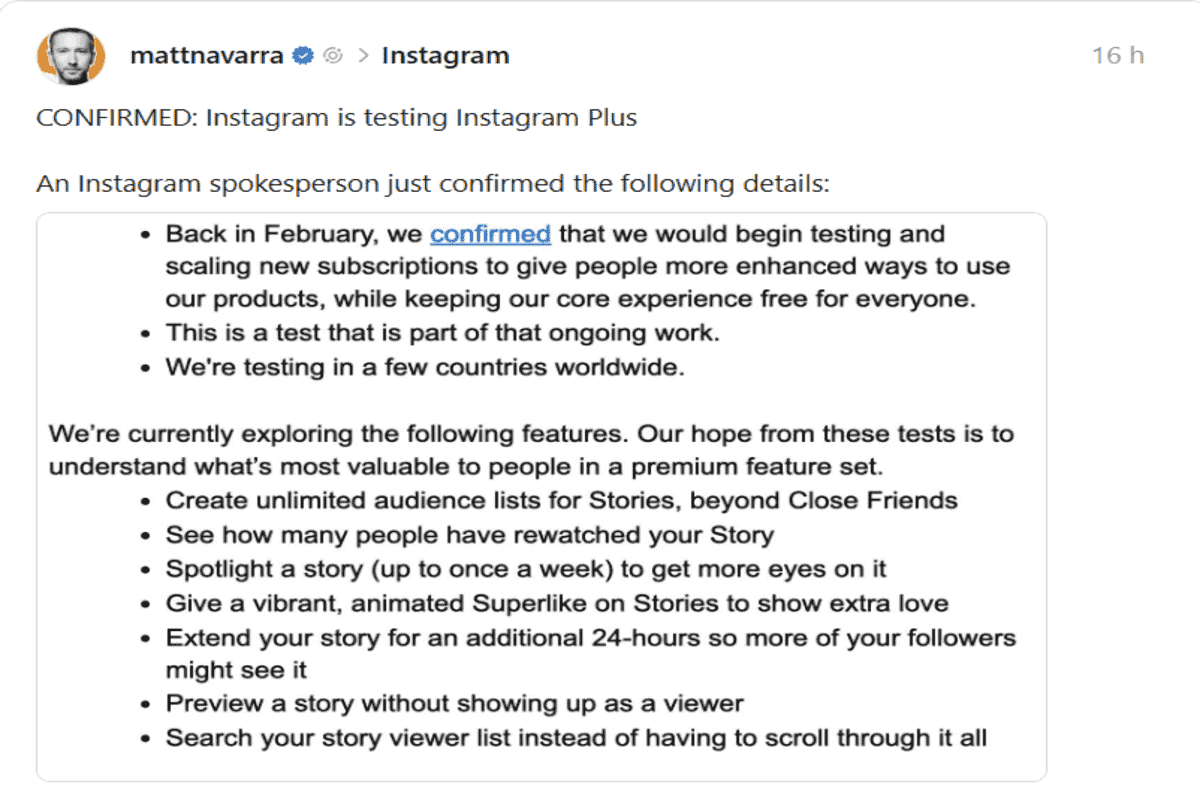This screenshot has height=800, width=1200.
Task: Open the Instagram topic tag
Action: click(x=445, y=56)
